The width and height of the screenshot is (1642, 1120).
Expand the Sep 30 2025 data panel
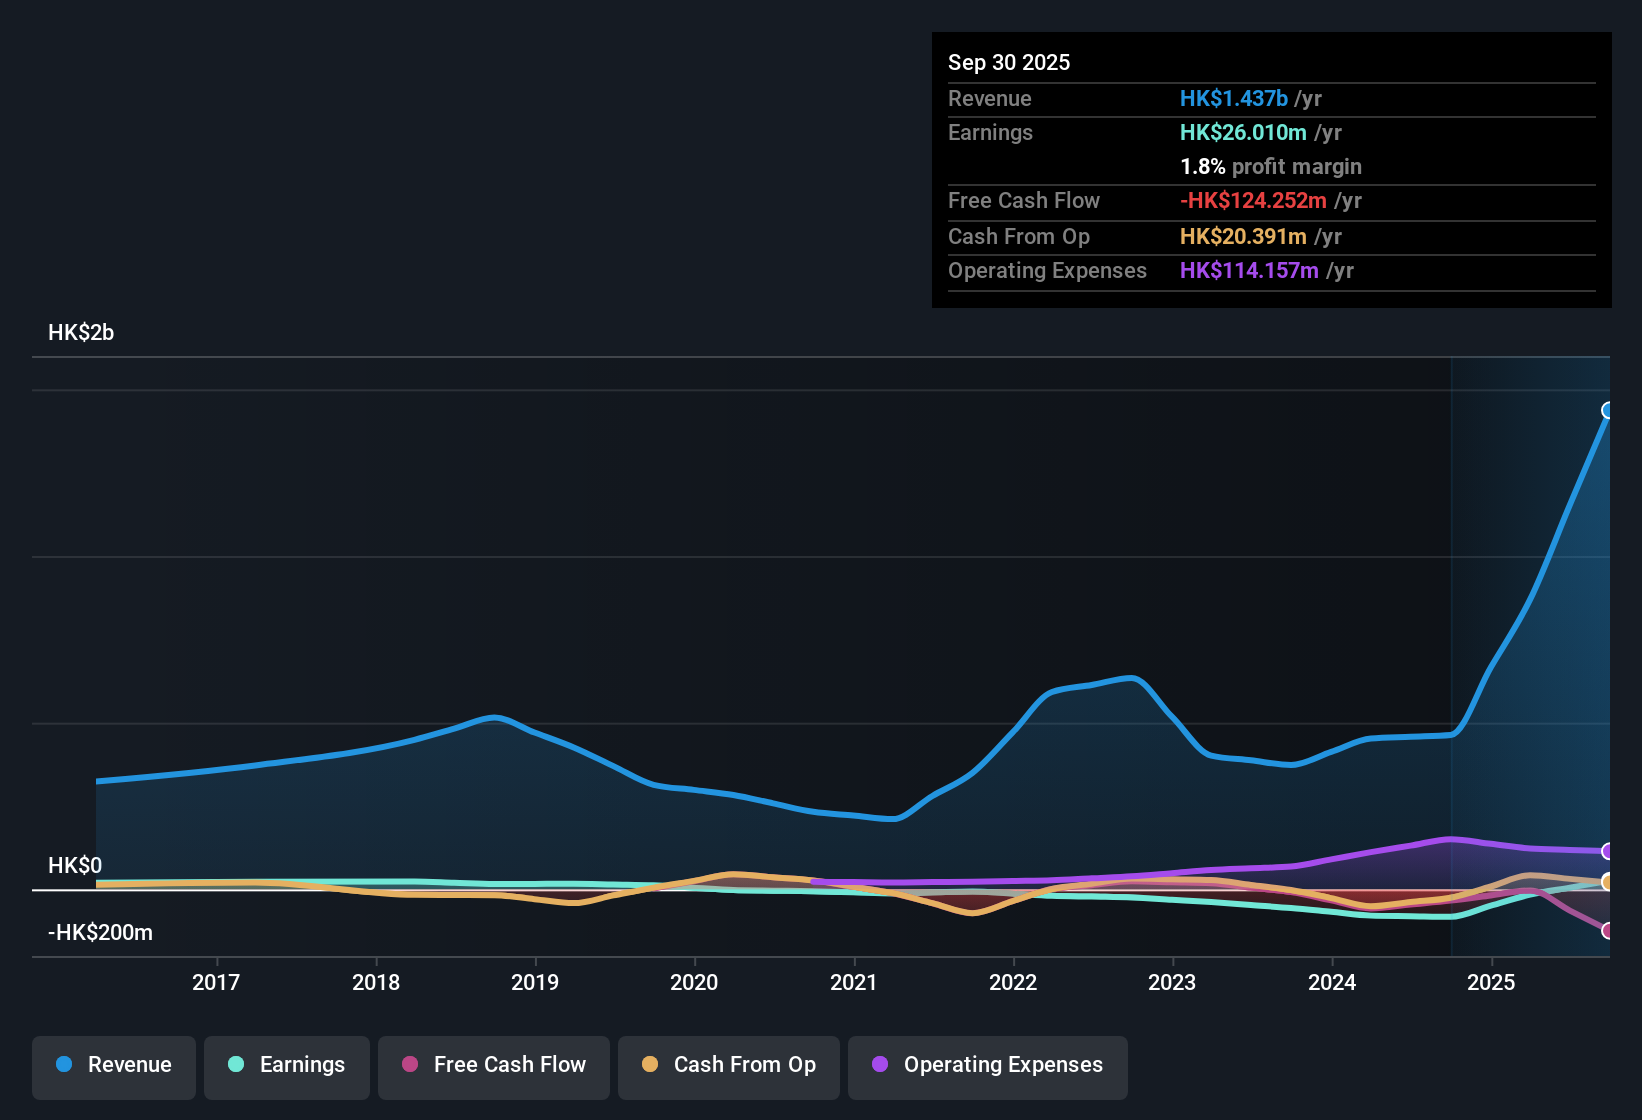[x=1009, y=62]
